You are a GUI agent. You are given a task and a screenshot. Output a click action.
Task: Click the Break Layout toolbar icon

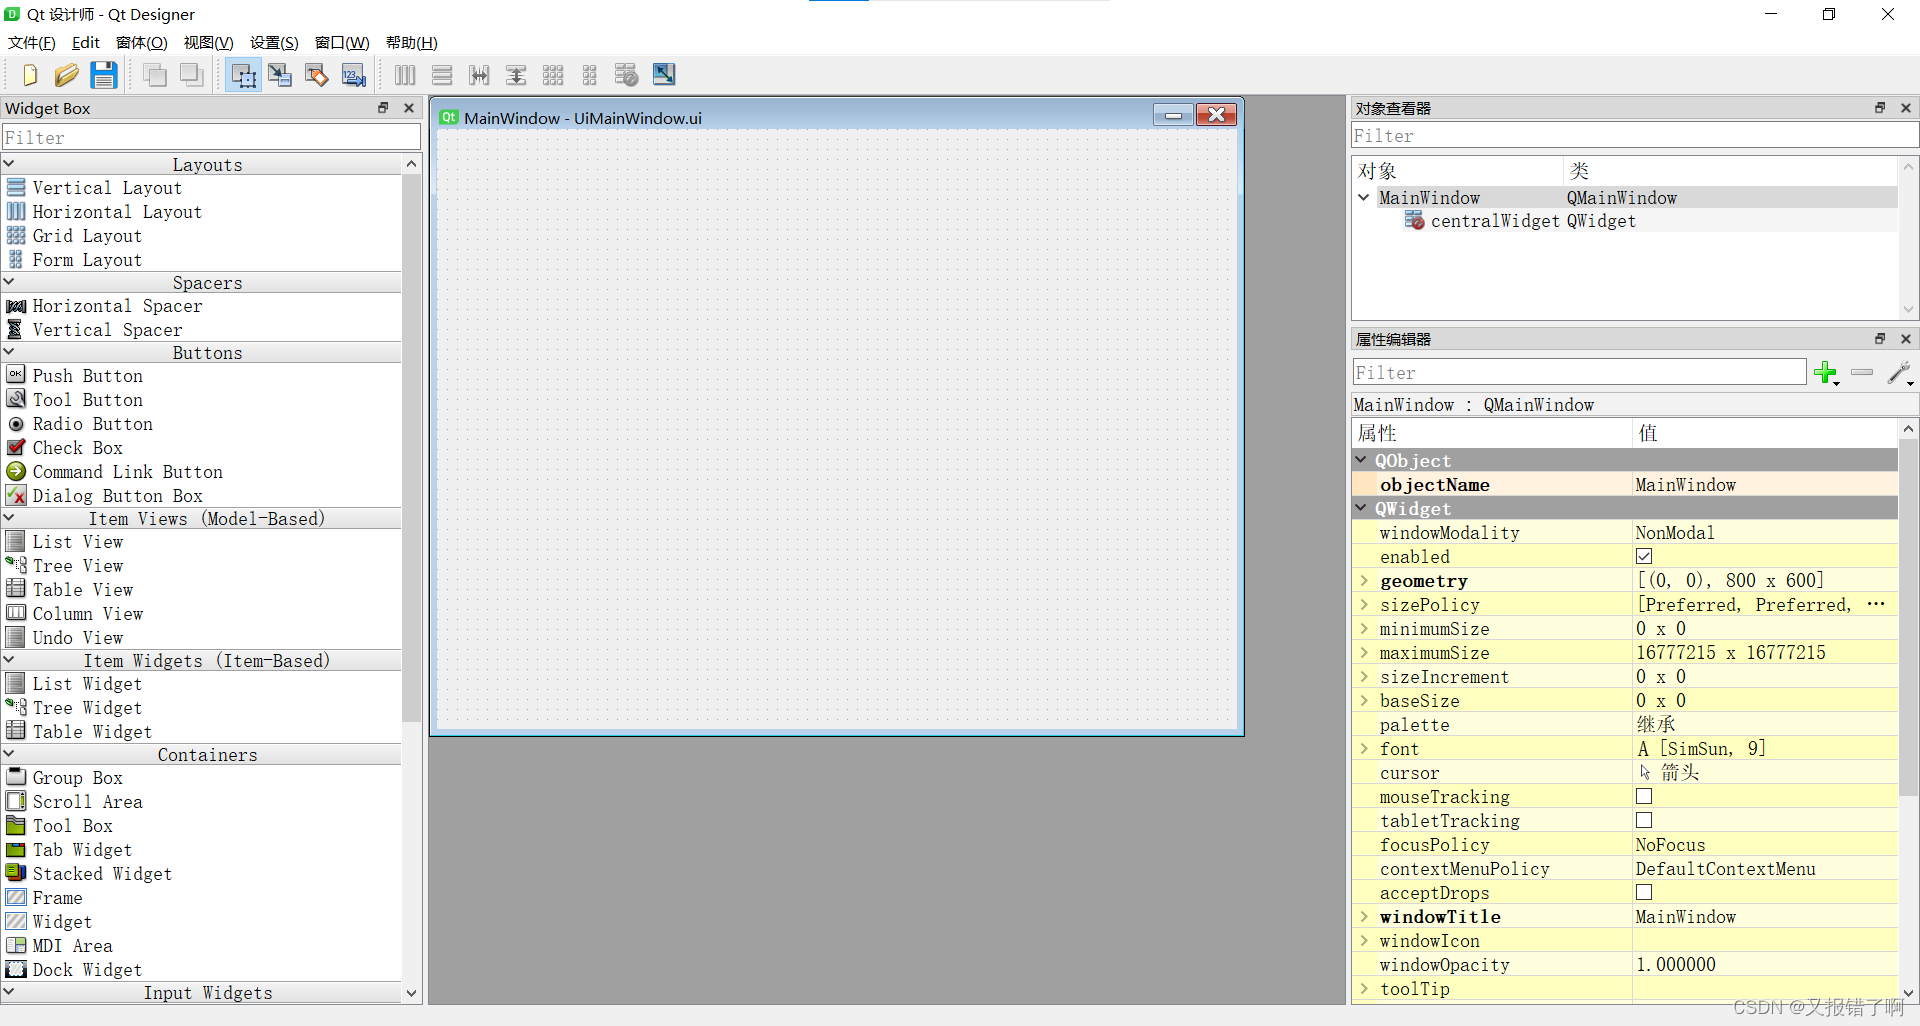coord(626,75)
